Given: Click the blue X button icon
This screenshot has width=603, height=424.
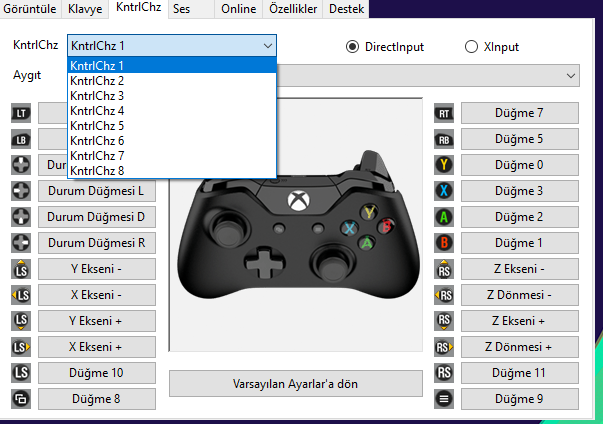Looking at the screenshot, I should (444, 191).
